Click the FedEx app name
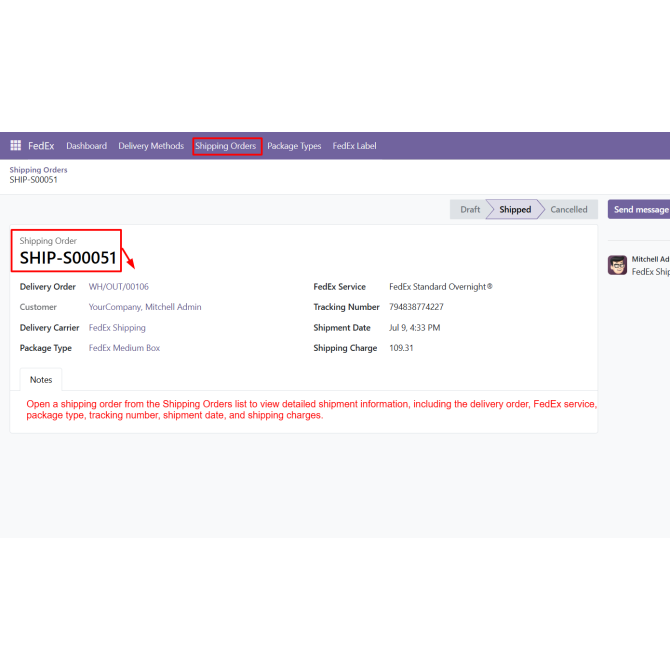Image resolution: width=670 pixels, height=670 pixels. click(x=41, y=146)
